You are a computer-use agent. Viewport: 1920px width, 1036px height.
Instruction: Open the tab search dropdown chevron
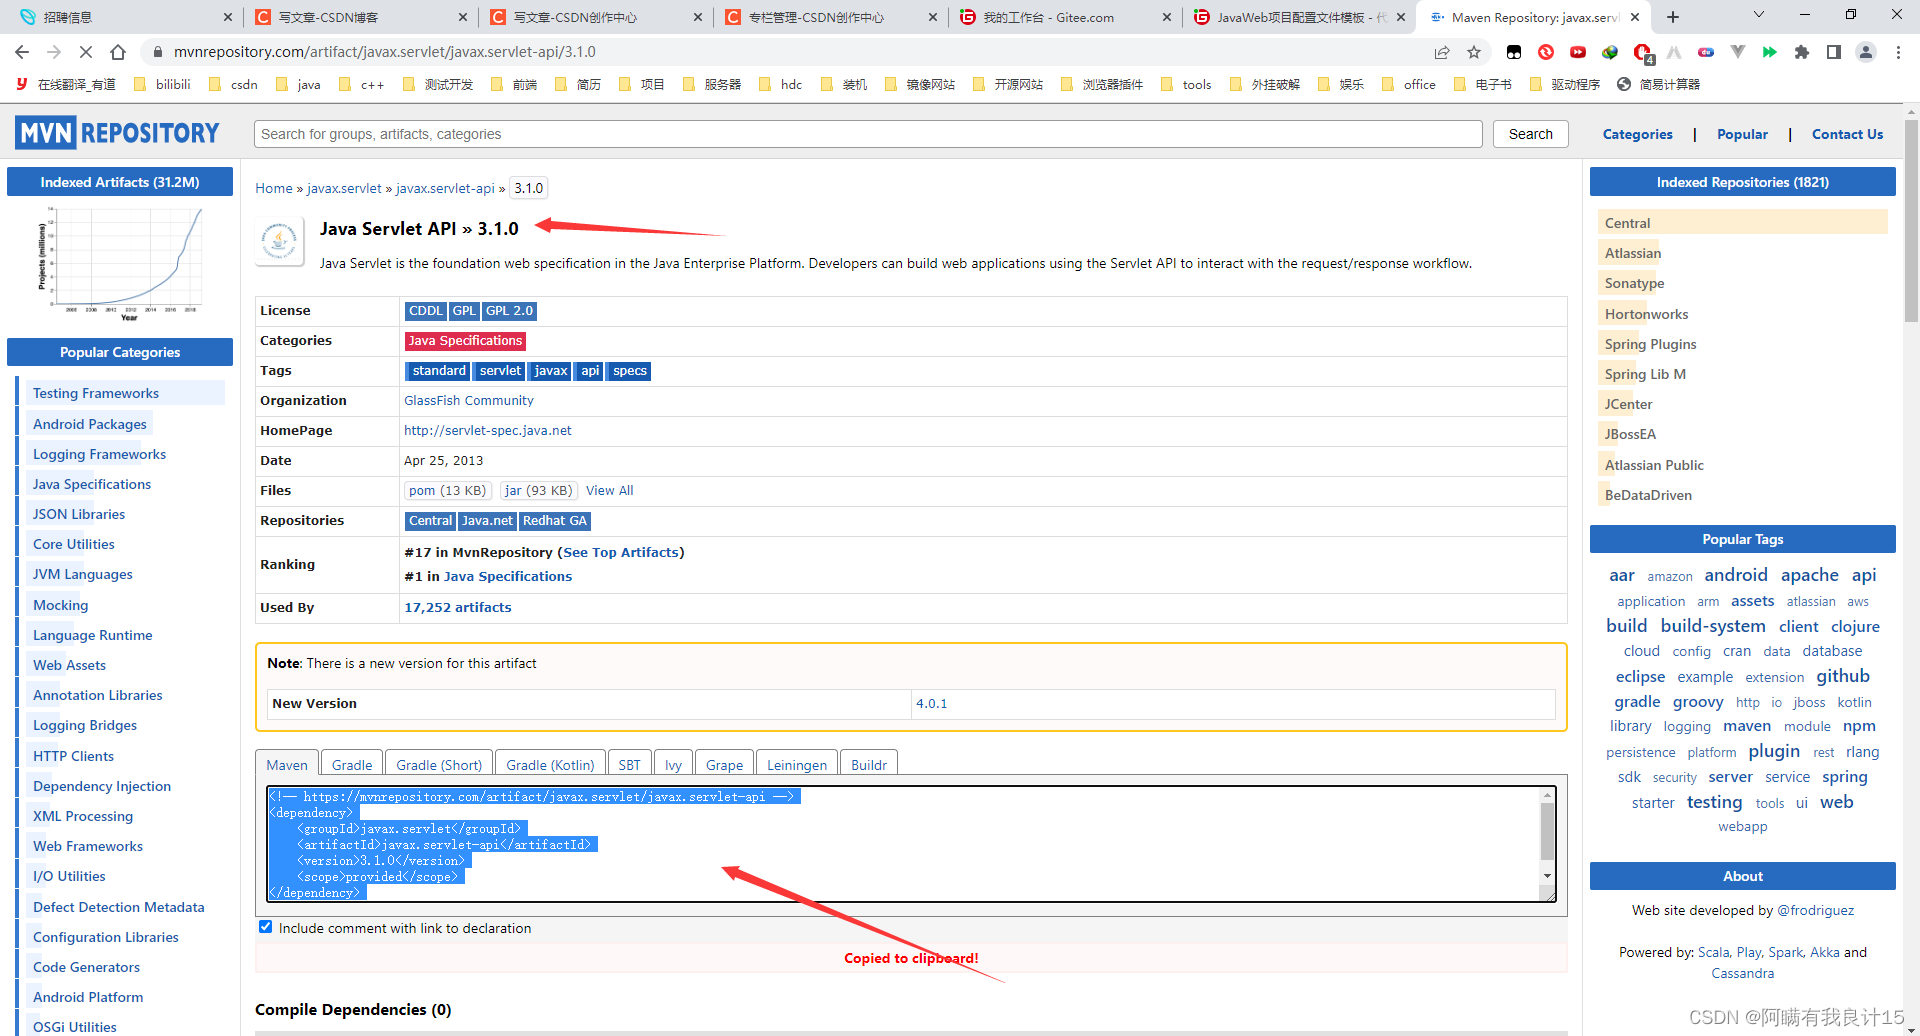1759,15
